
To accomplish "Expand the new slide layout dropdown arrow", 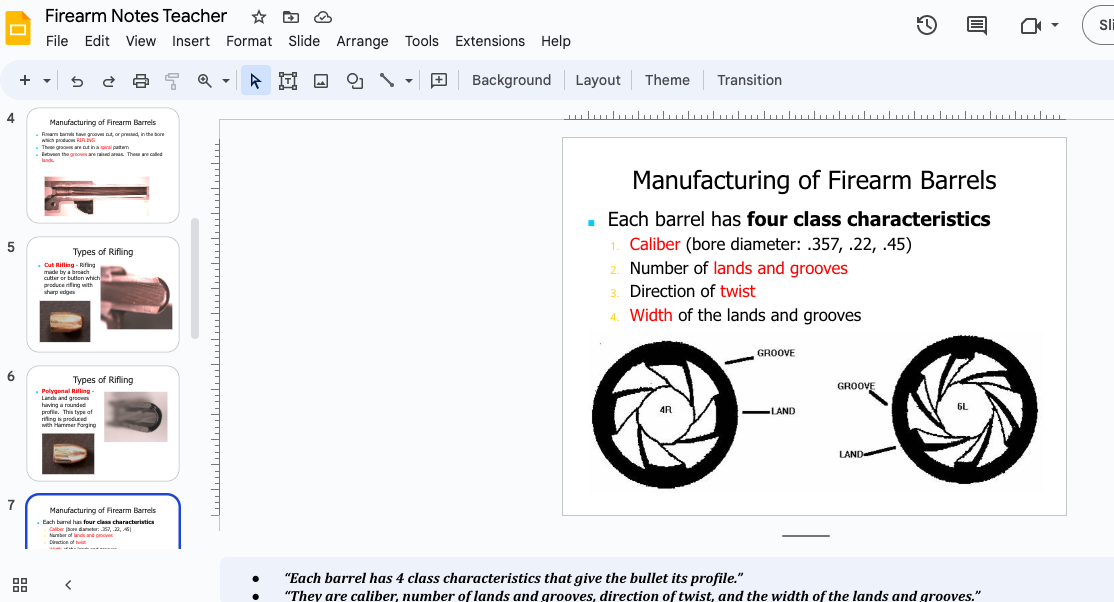I will [46, 81].
